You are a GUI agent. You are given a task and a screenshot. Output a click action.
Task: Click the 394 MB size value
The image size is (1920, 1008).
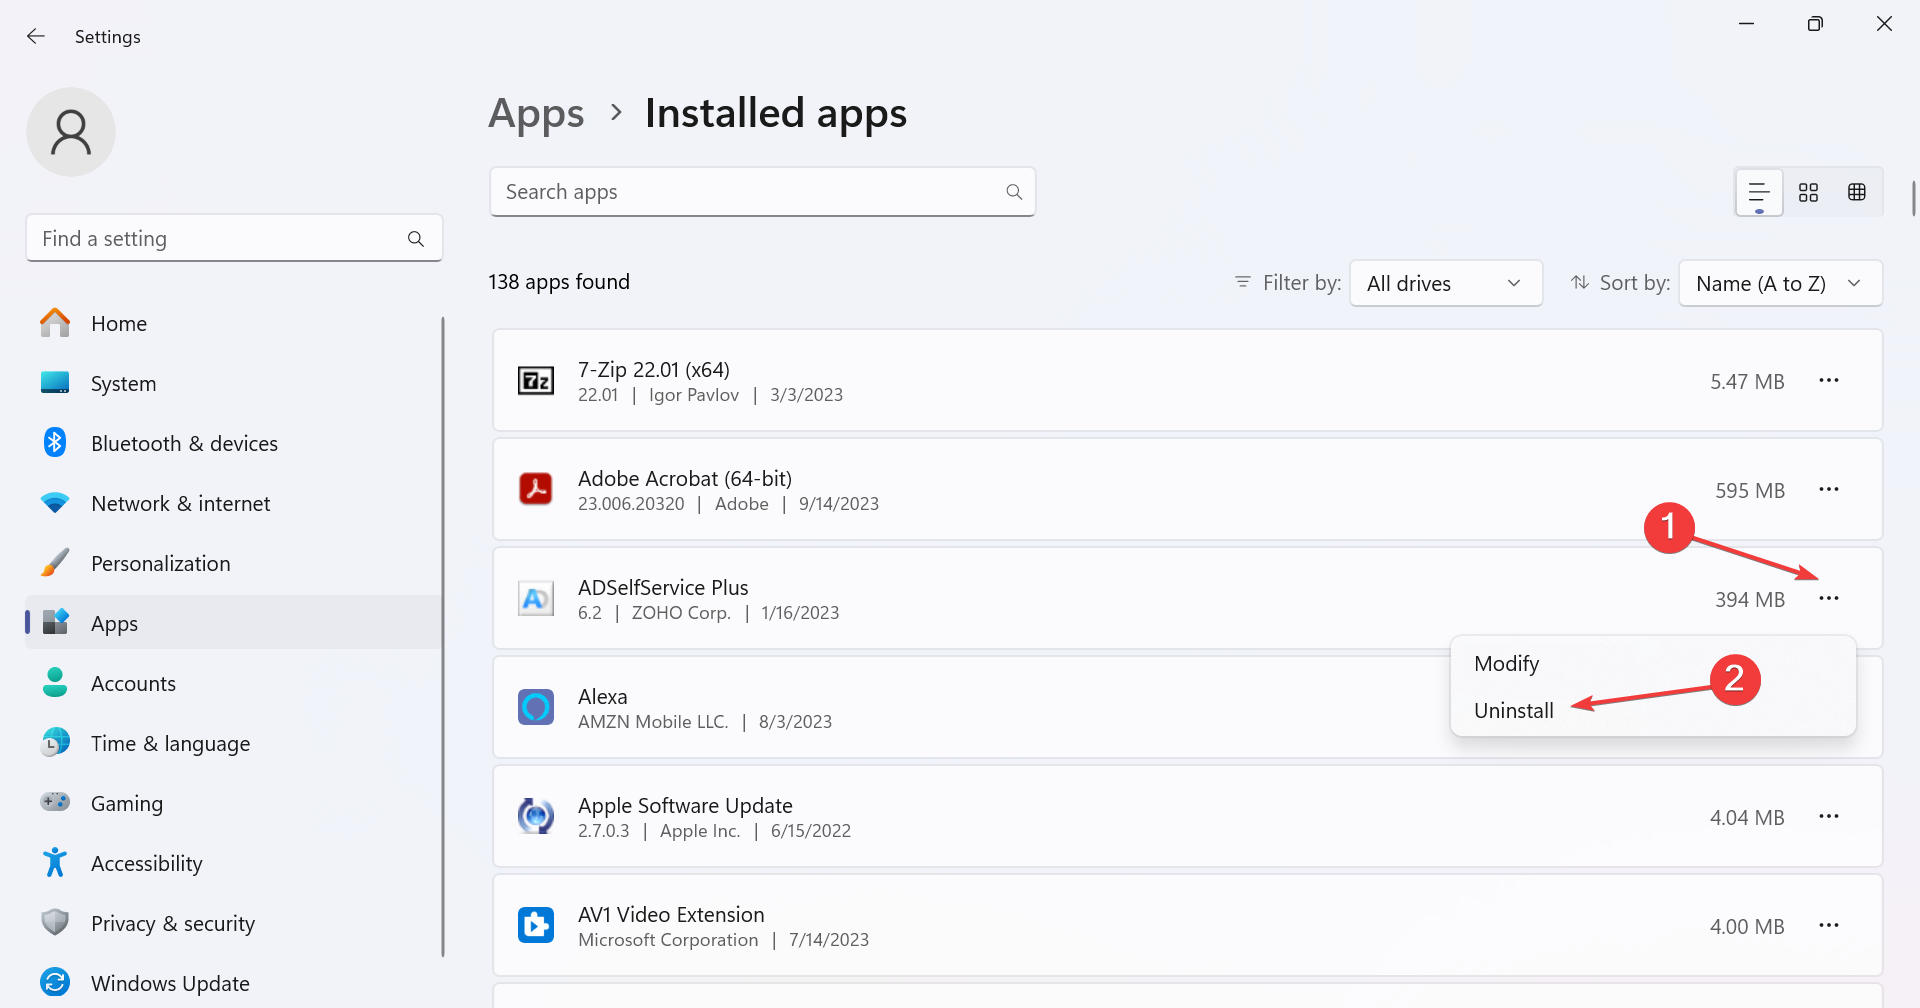(1750, 600)
